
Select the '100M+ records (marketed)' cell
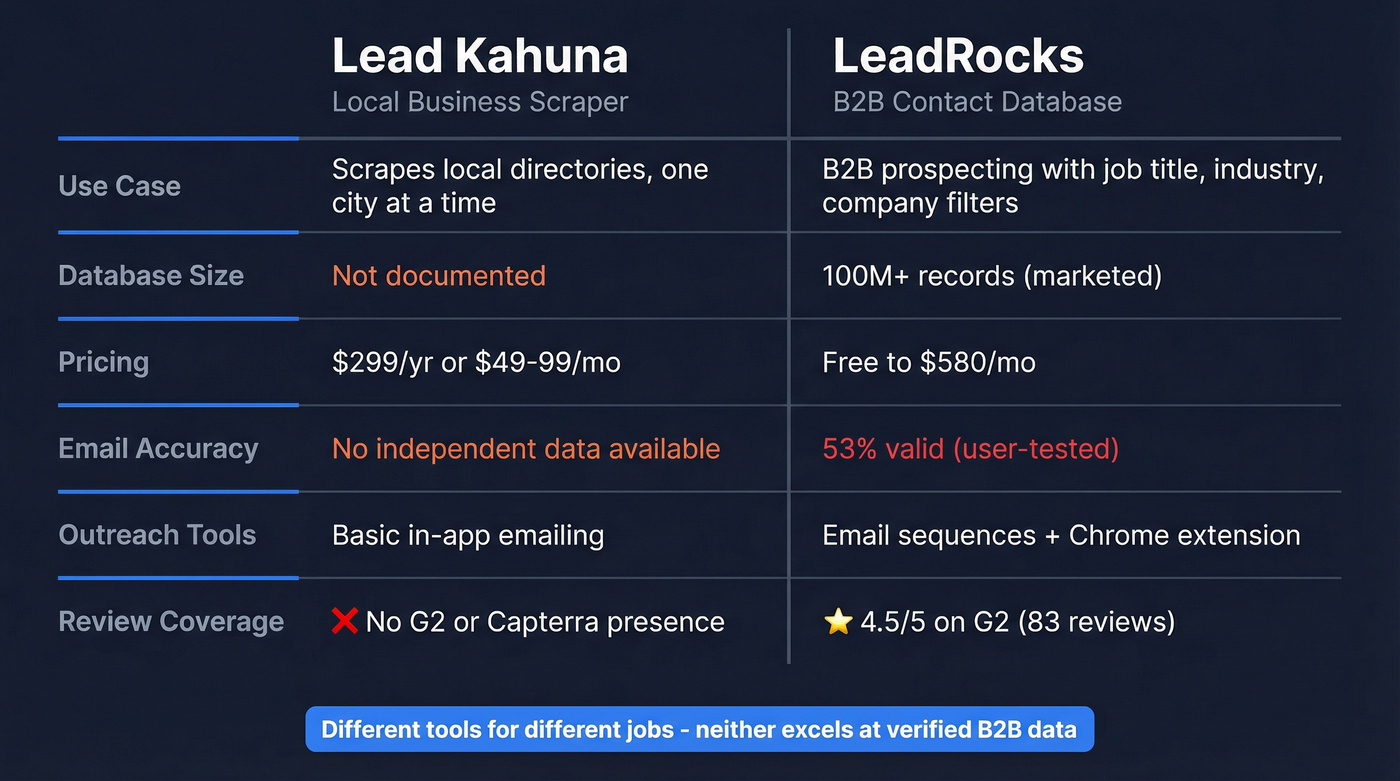(991, 276)
